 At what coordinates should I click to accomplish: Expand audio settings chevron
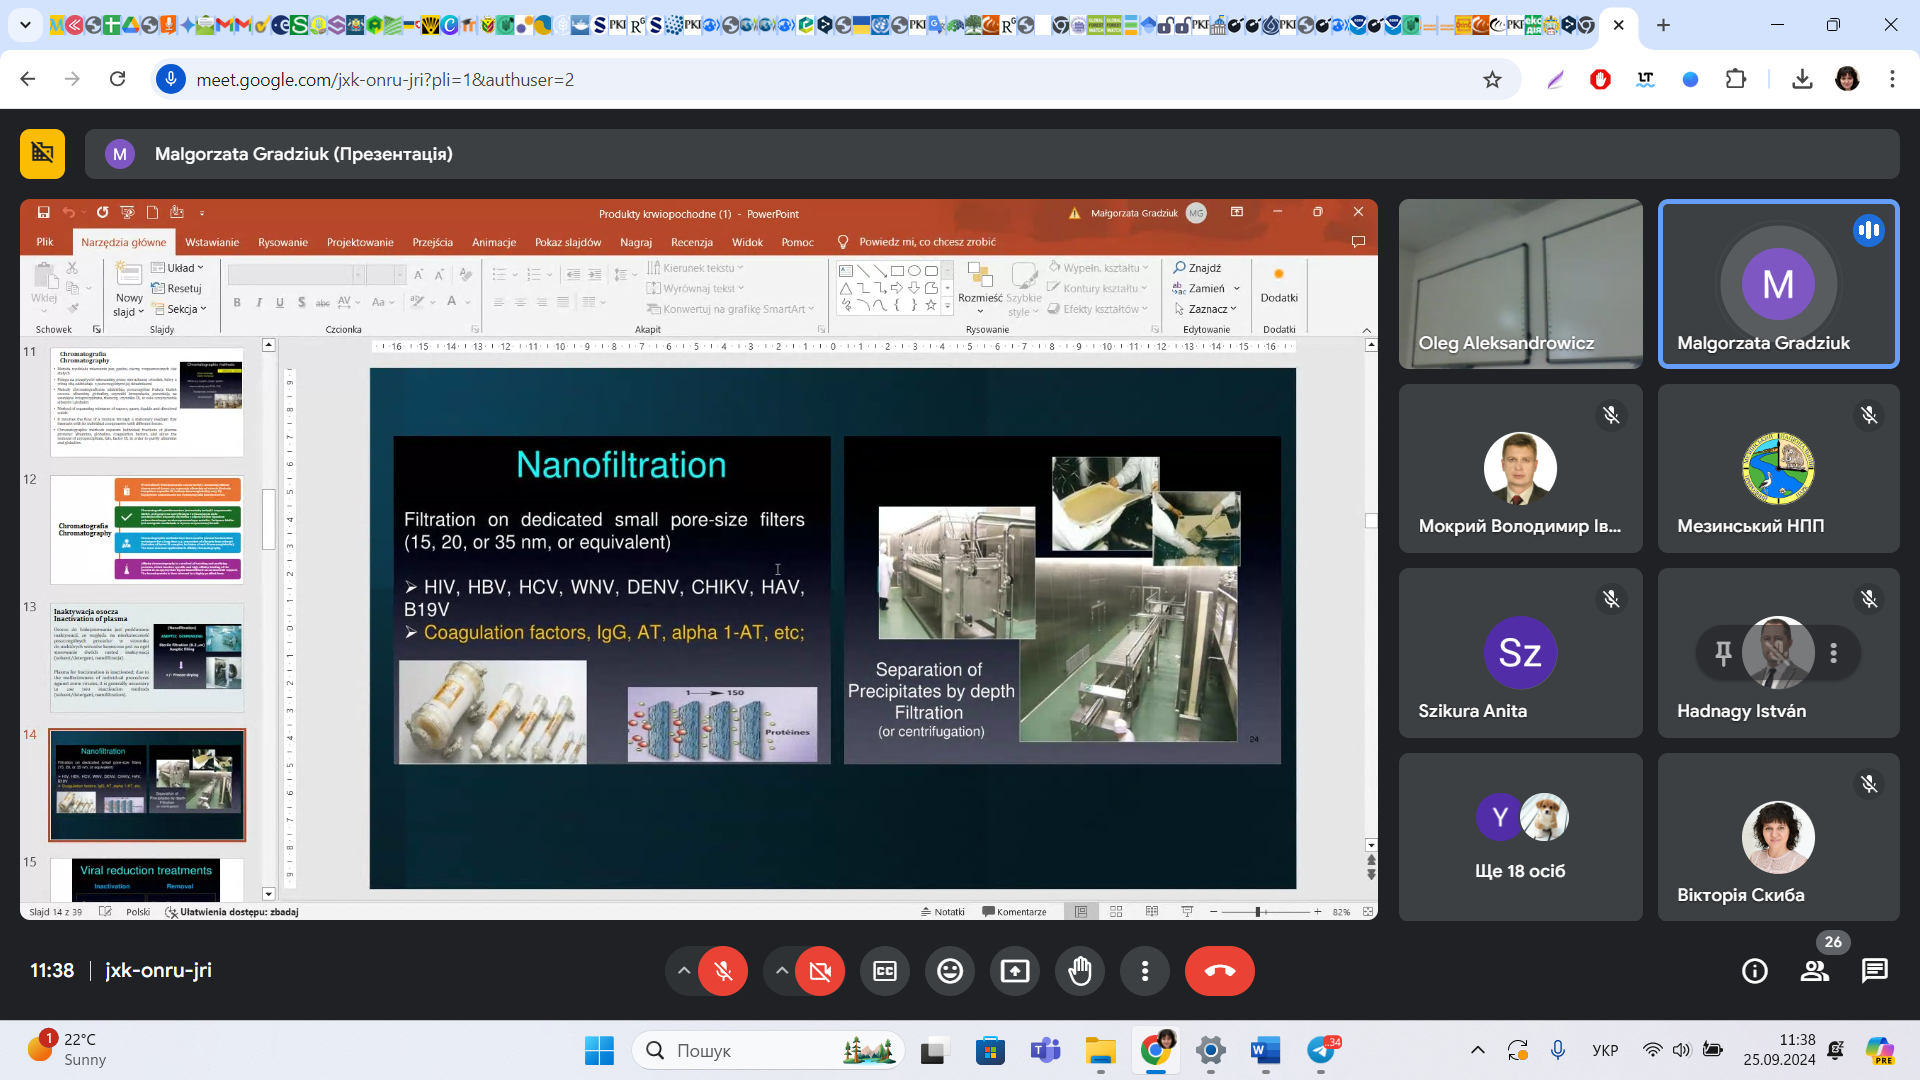pos(684,971)
